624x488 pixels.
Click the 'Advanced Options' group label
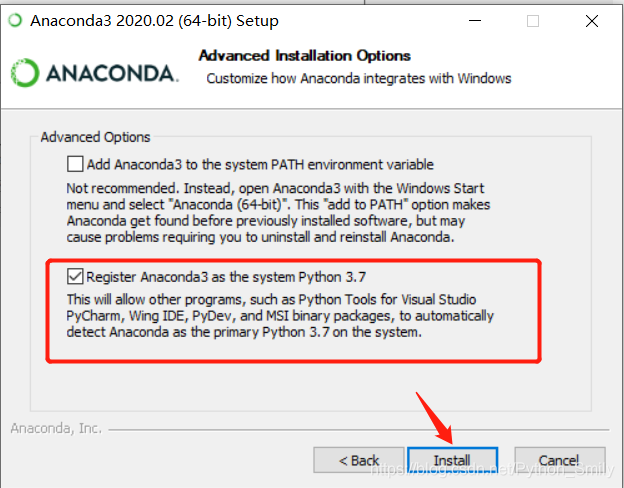(95, 137)
